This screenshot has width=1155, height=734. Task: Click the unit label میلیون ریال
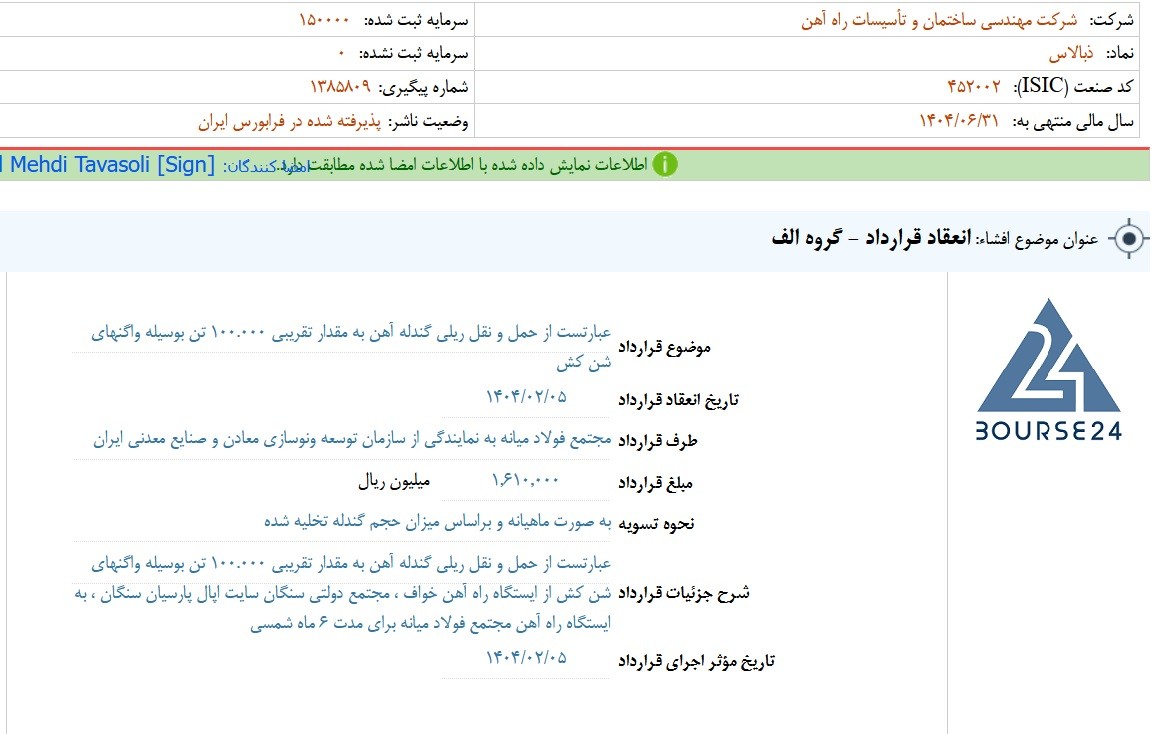[394, 482]
